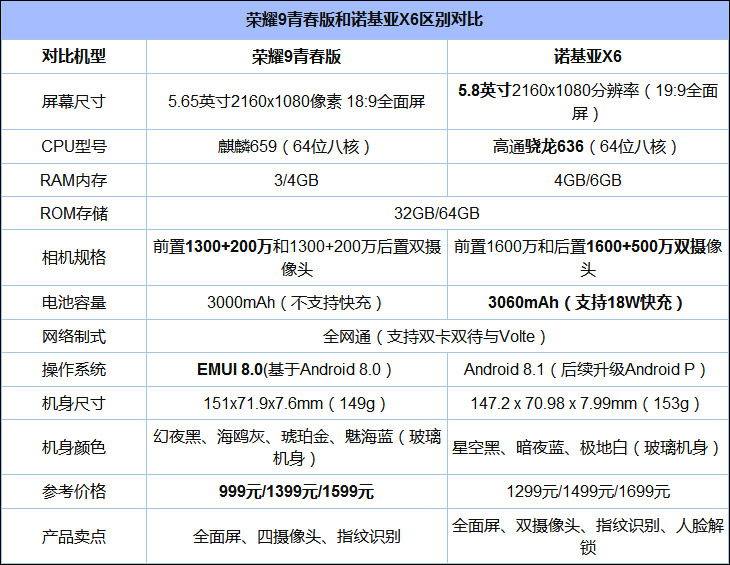Click the 151x71.9x7.6mm（149g）cell
Viewport: 730px width, 565px height.
297,403
